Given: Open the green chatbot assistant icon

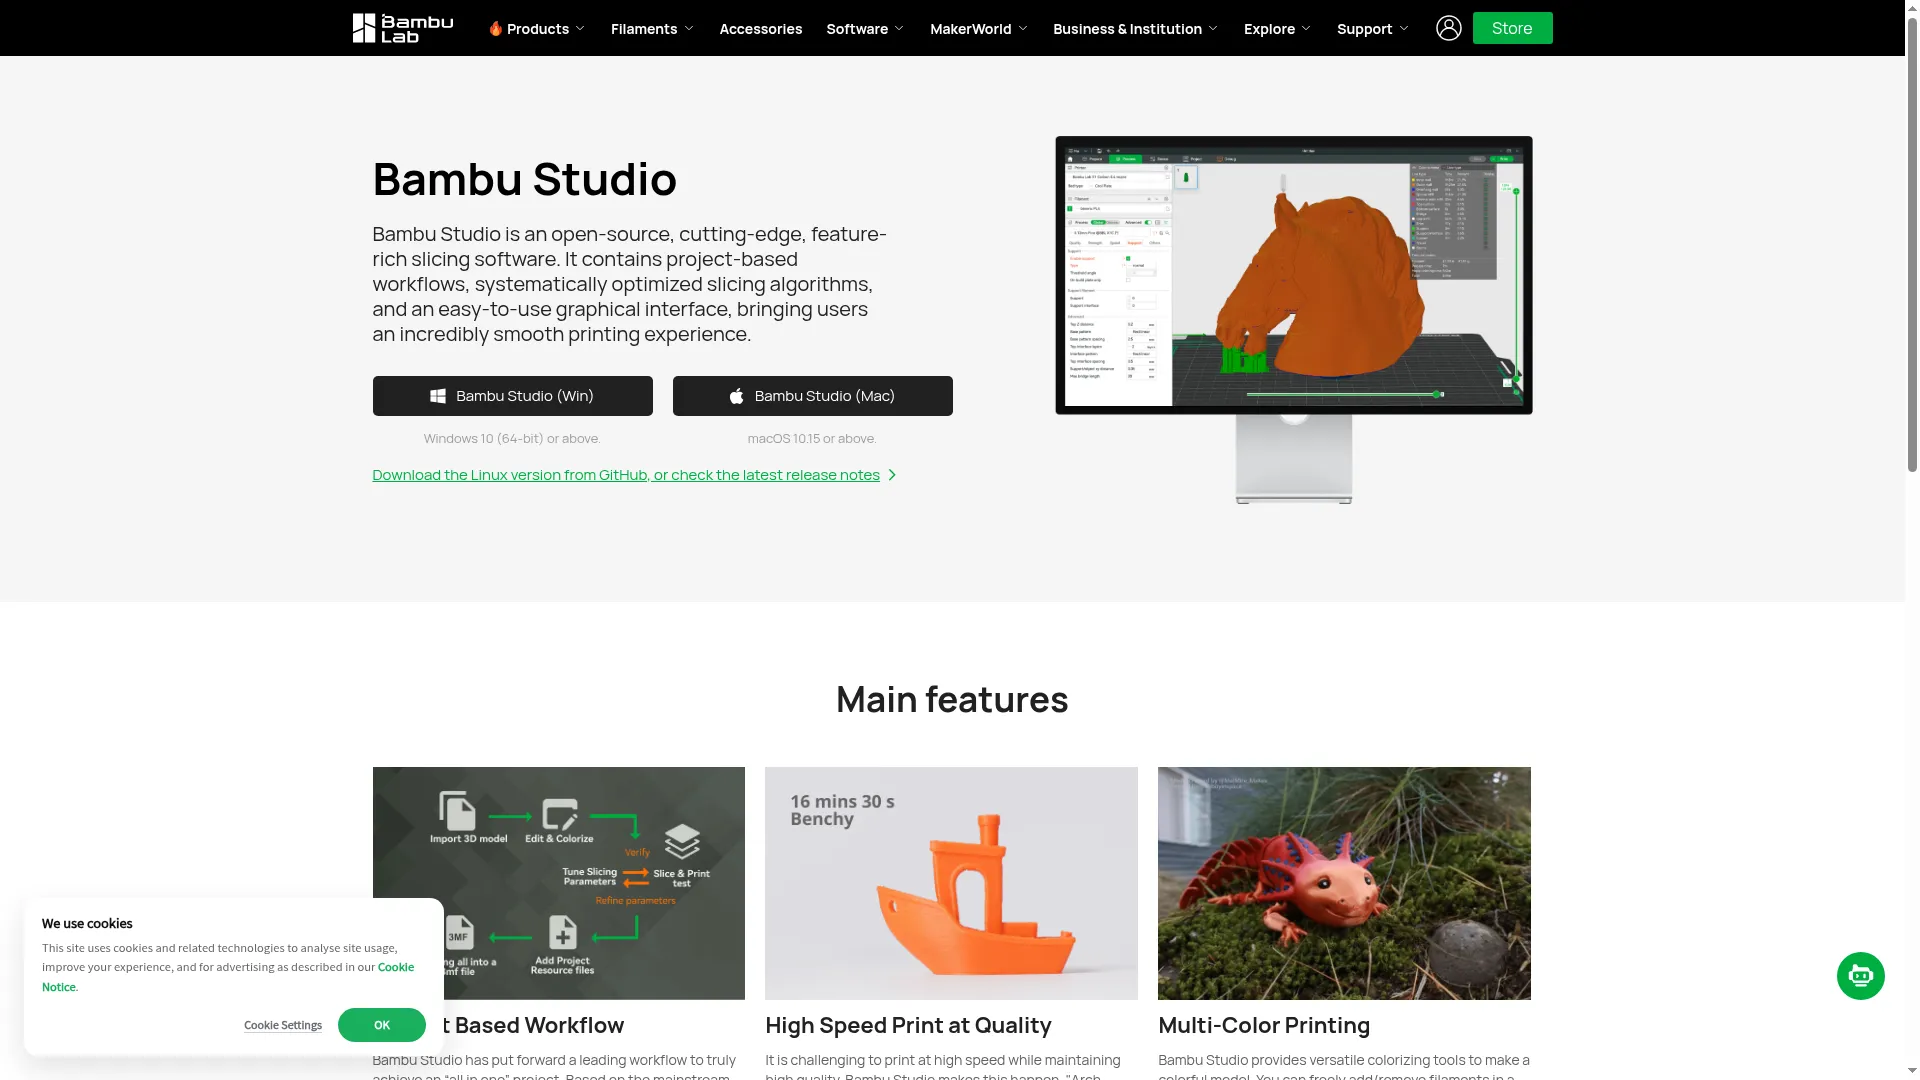Looking at the screenshot, I should tap(1860, 976).
